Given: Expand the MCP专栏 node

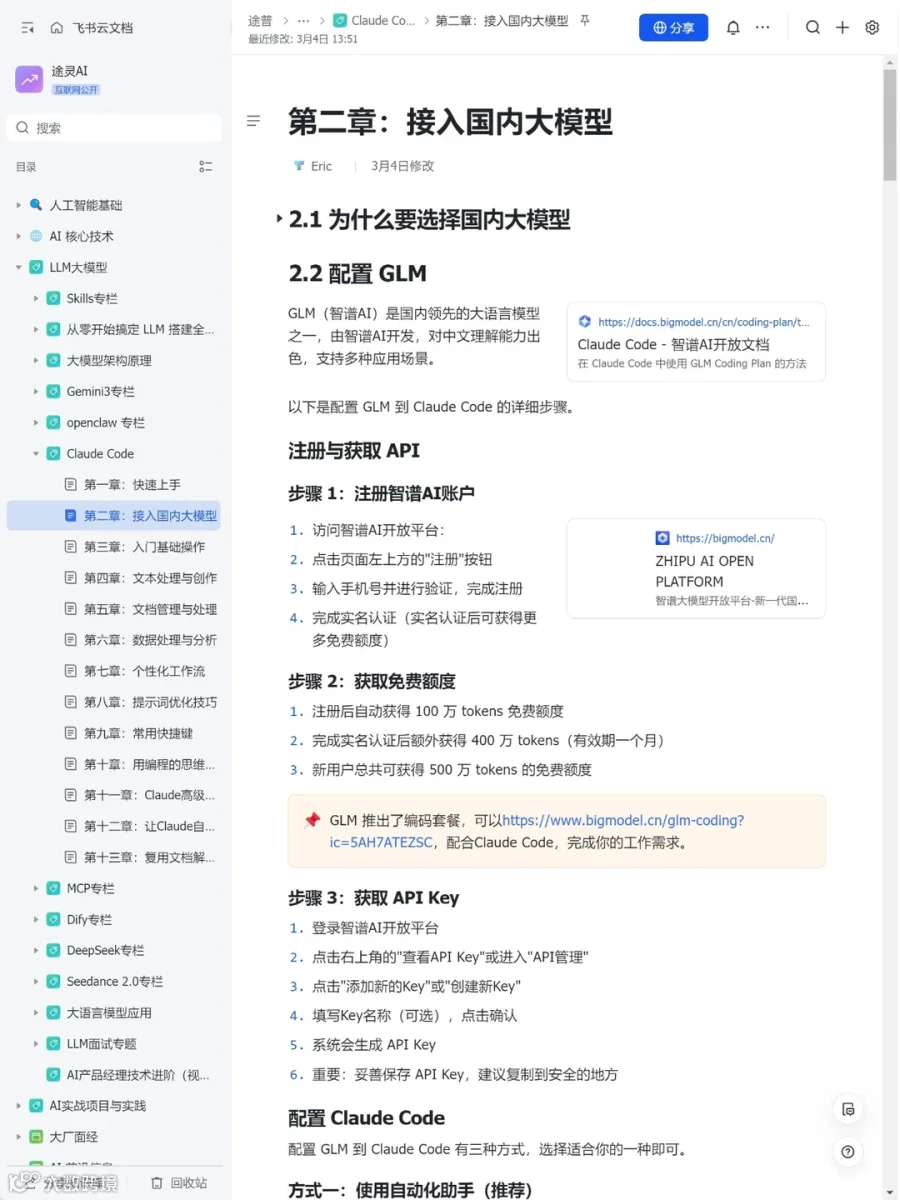Looking at the screenshot, I should [x=35, y=888].
